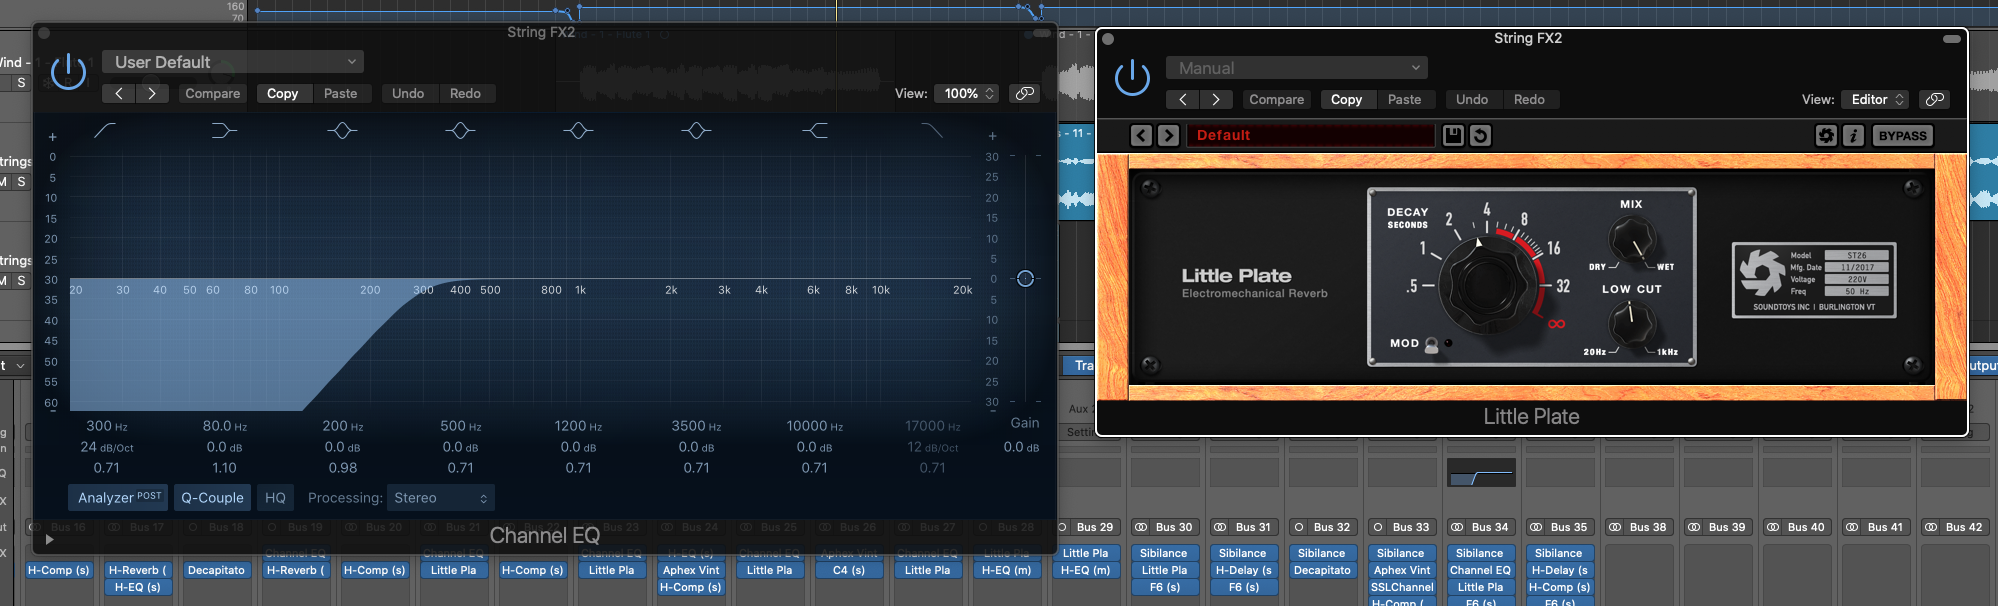
Task: Go to next setting in Channel EQ
Action: (151, 93)
